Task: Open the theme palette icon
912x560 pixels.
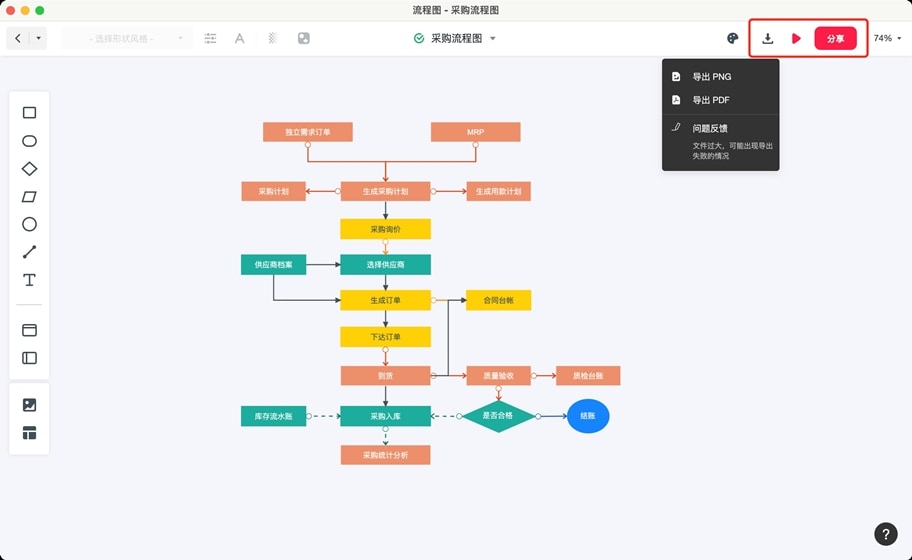Action: [x=732, y=38]
